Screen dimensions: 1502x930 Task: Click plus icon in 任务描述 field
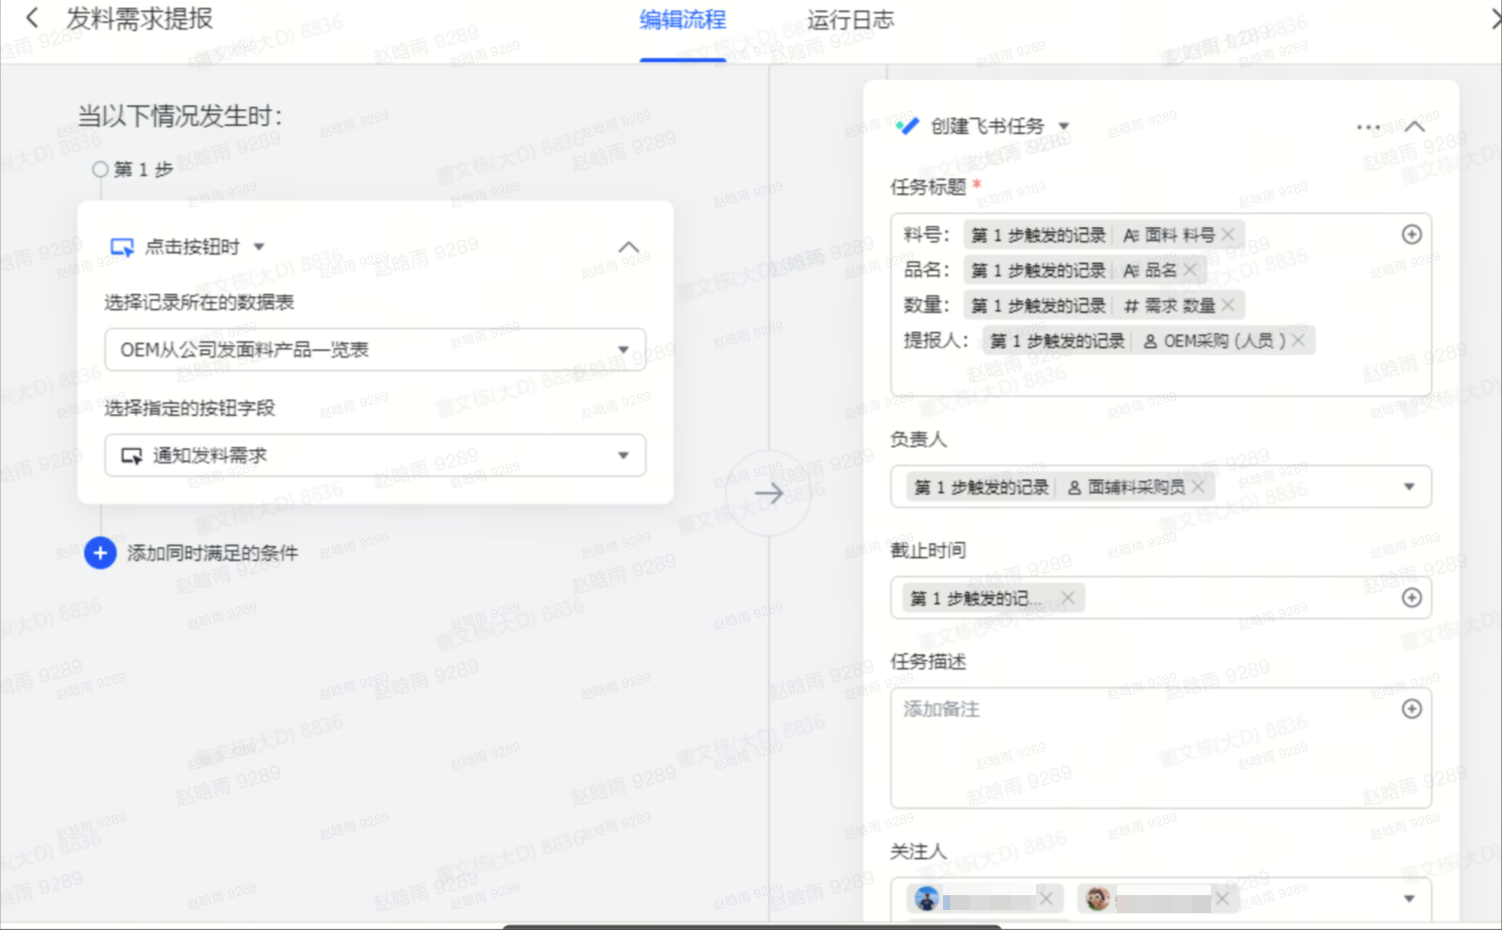(1411, 709)
